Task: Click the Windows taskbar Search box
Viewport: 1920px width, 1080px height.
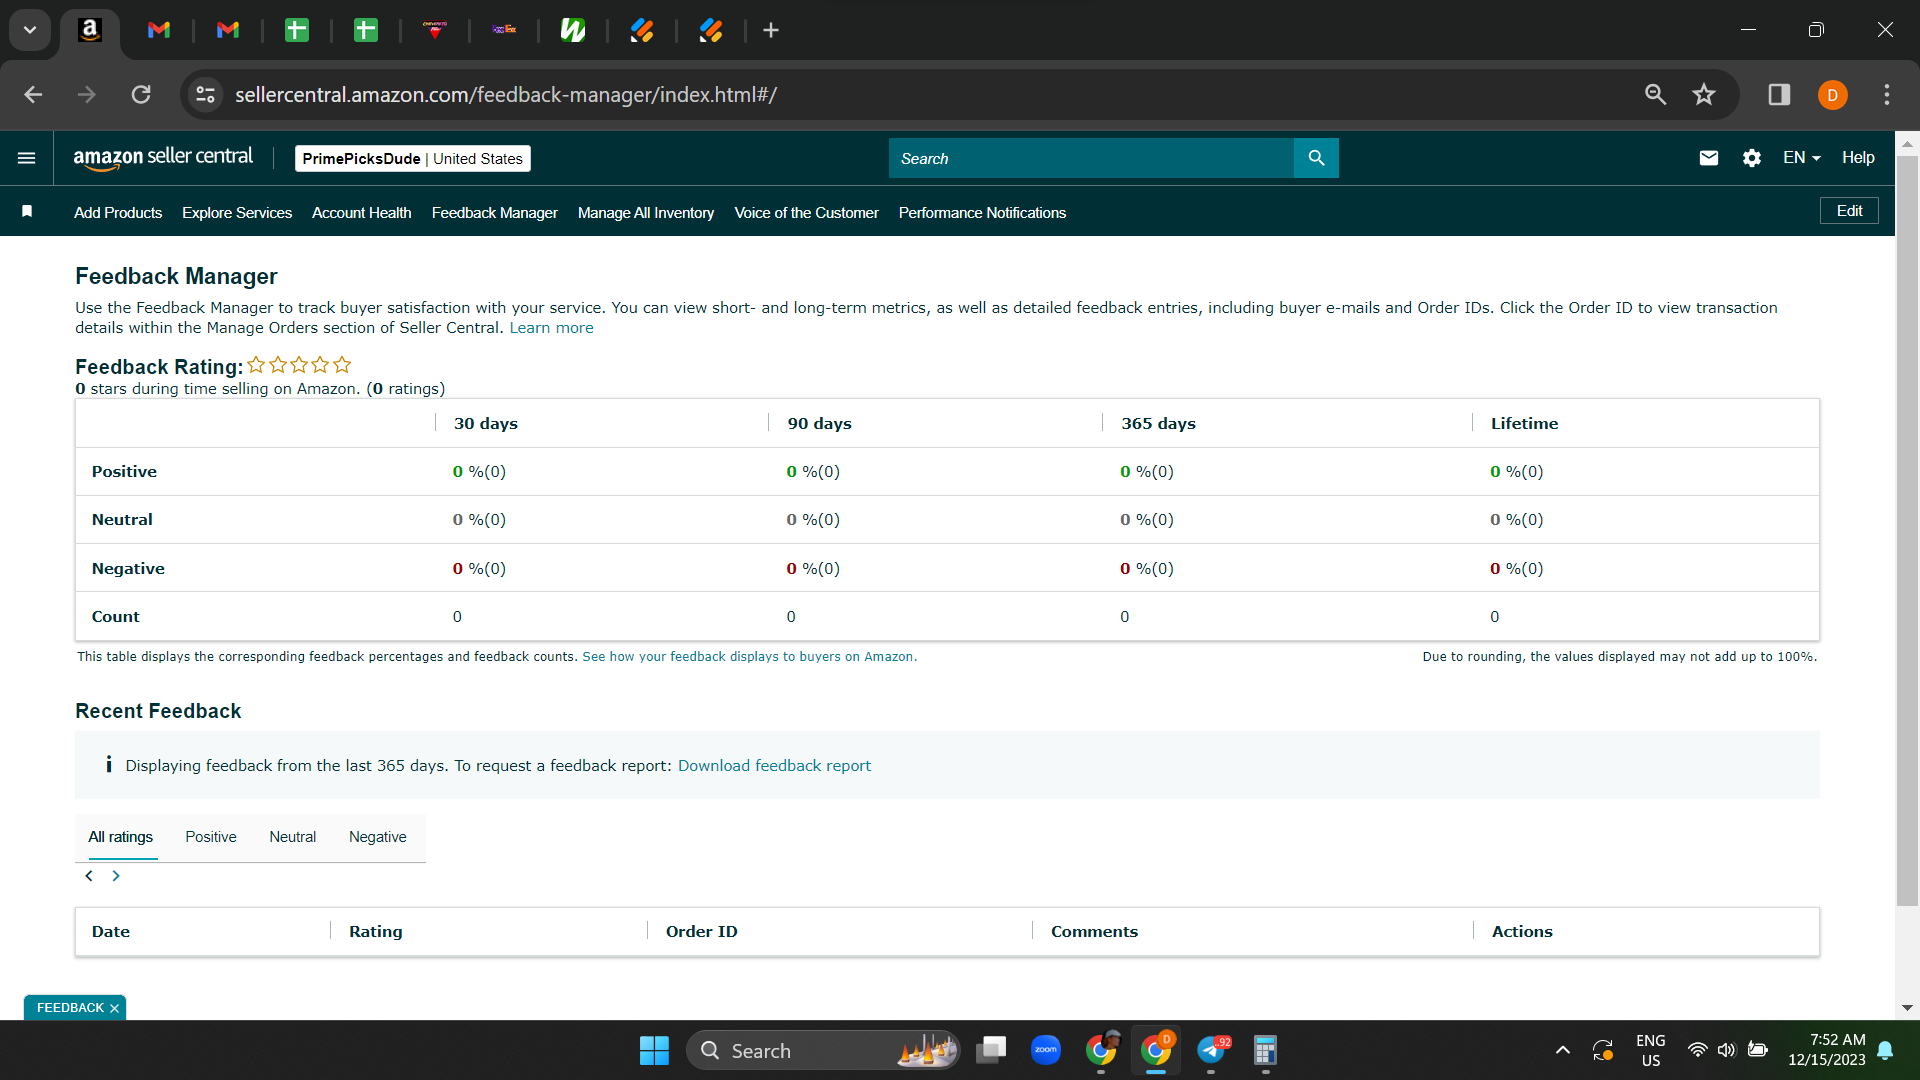Action: point(823,1050)
